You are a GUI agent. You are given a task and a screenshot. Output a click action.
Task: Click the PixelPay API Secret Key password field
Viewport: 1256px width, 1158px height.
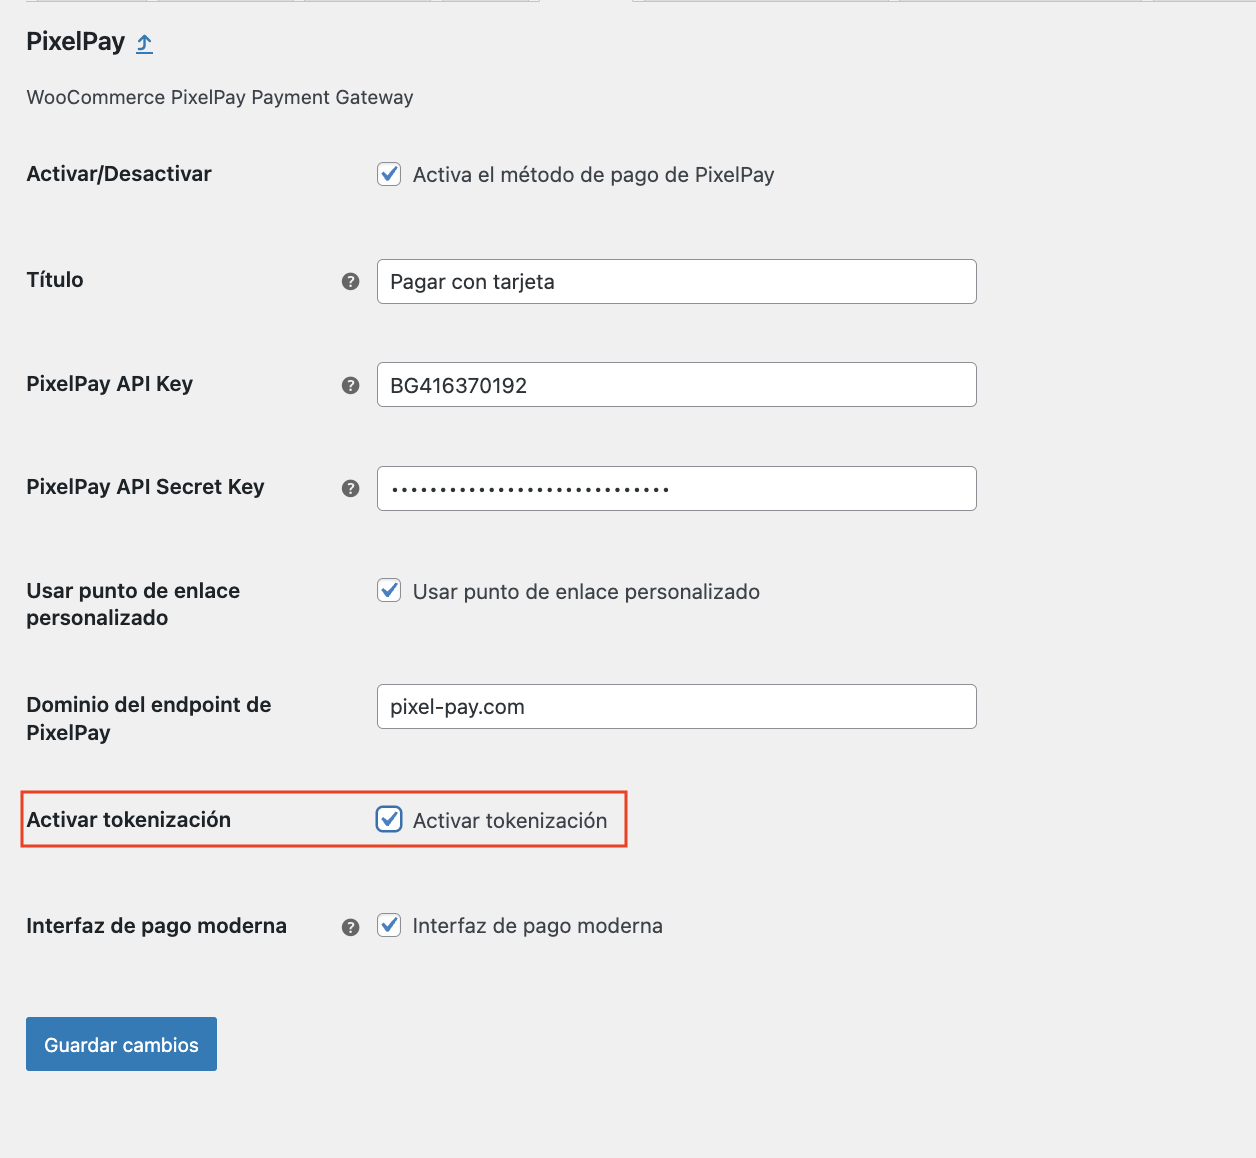[x=676, y=488]
